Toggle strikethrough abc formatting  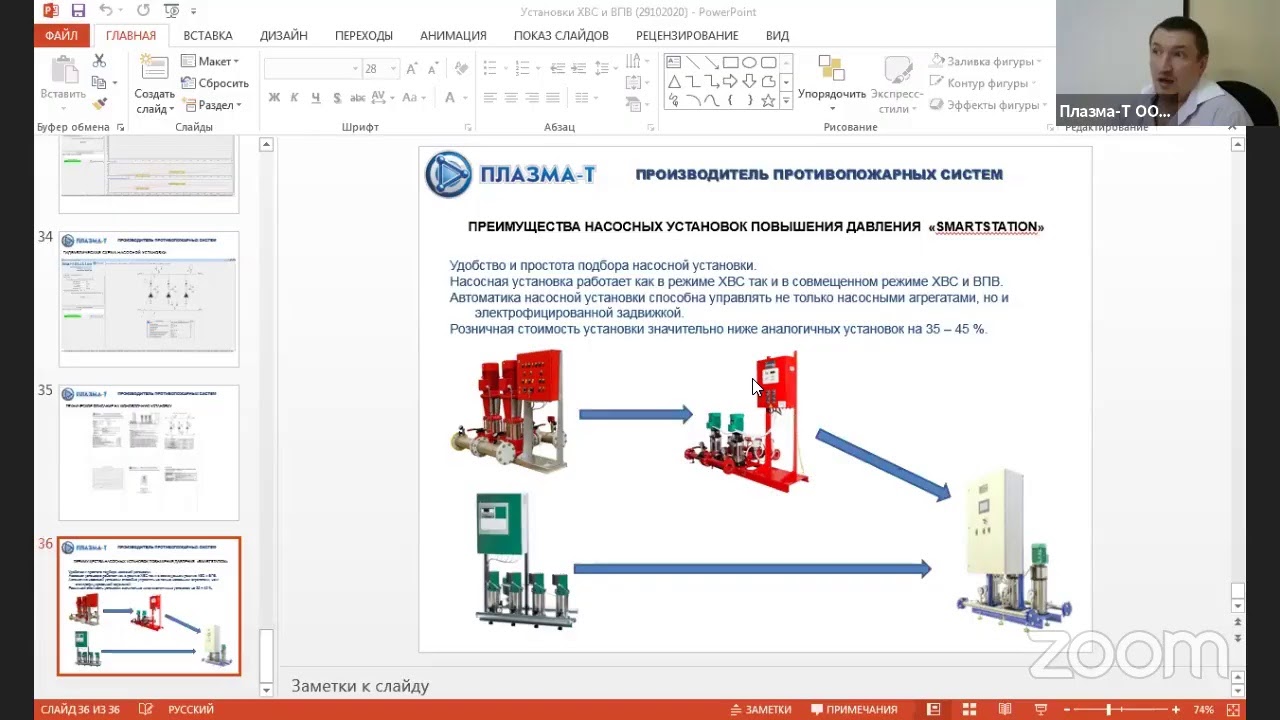[357, 98]
